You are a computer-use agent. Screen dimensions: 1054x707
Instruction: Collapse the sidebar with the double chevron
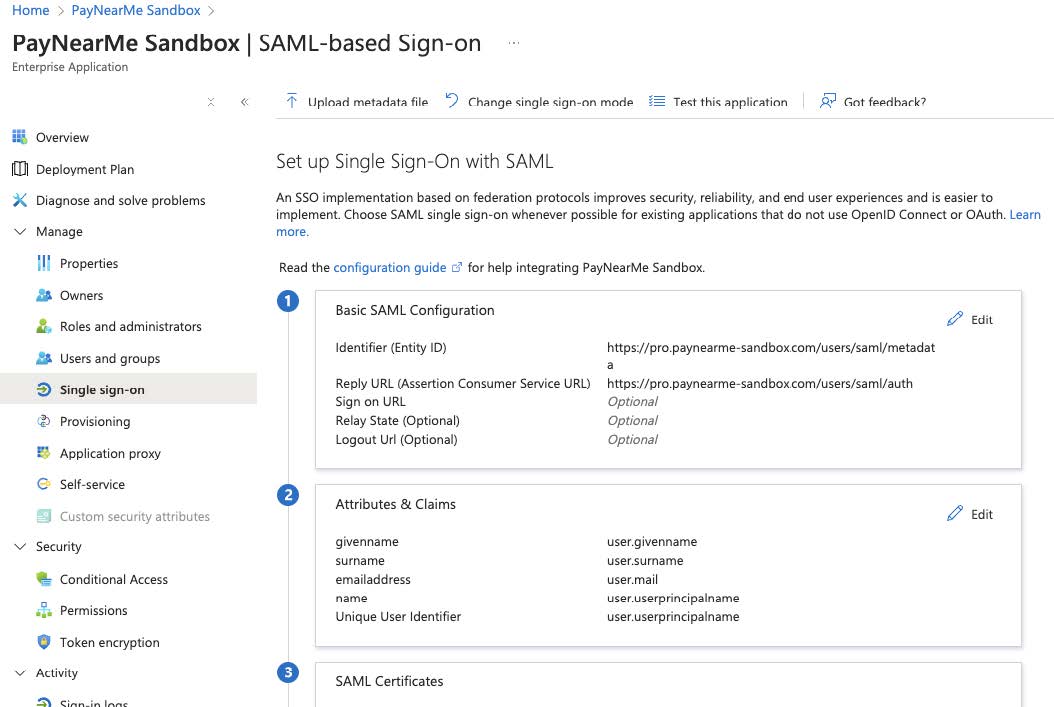pyautogui.click(x=245, y=102)
